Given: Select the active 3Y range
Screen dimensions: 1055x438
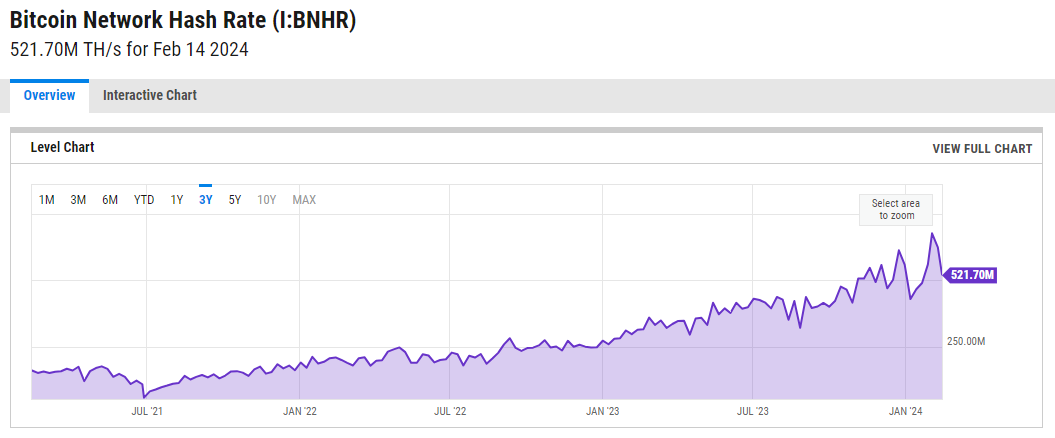Looking at the screenshot, I should (206, 200).
